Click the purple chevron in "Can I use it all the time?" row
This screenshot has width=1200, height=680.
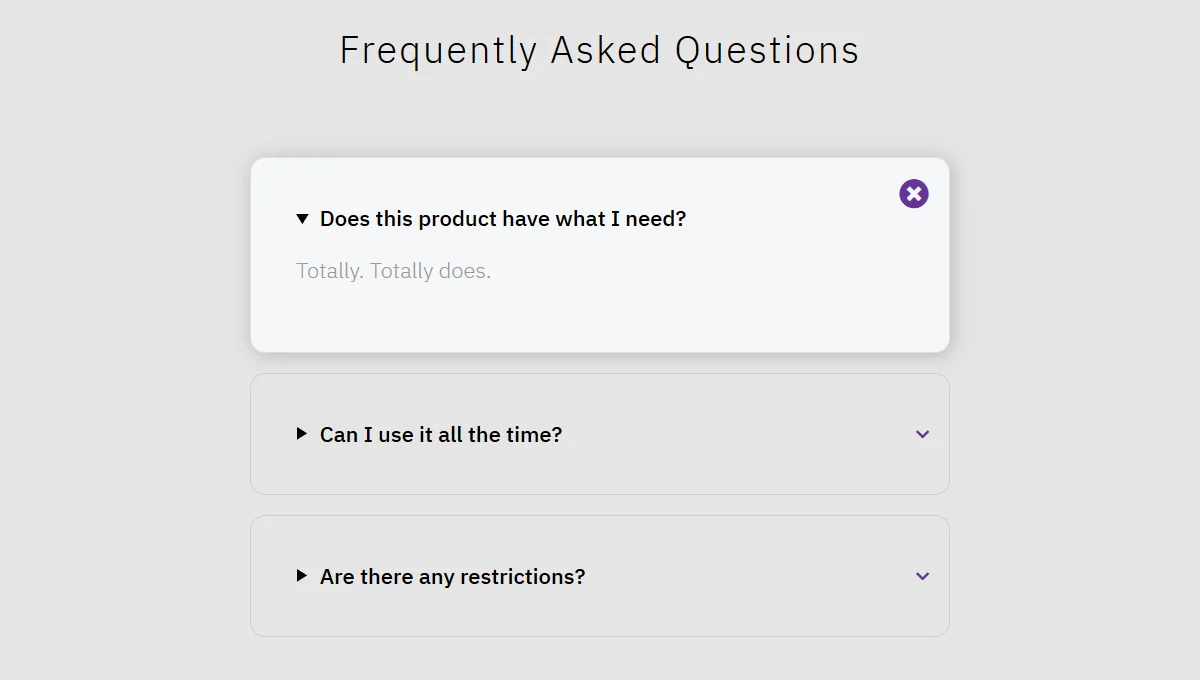point(922,434)
